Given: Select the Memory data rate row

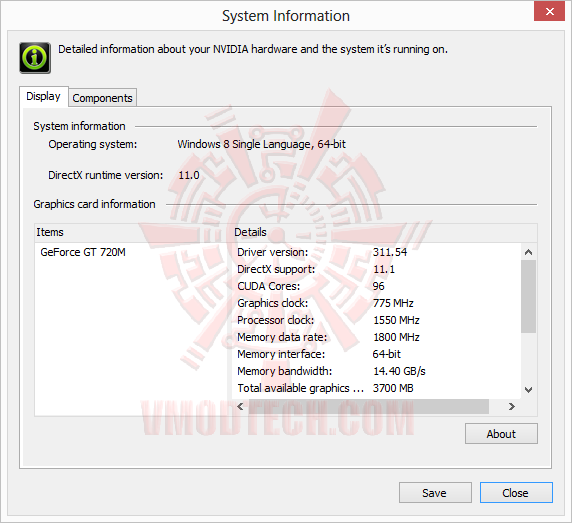Looking at the screenshot, I should (376, 337).
